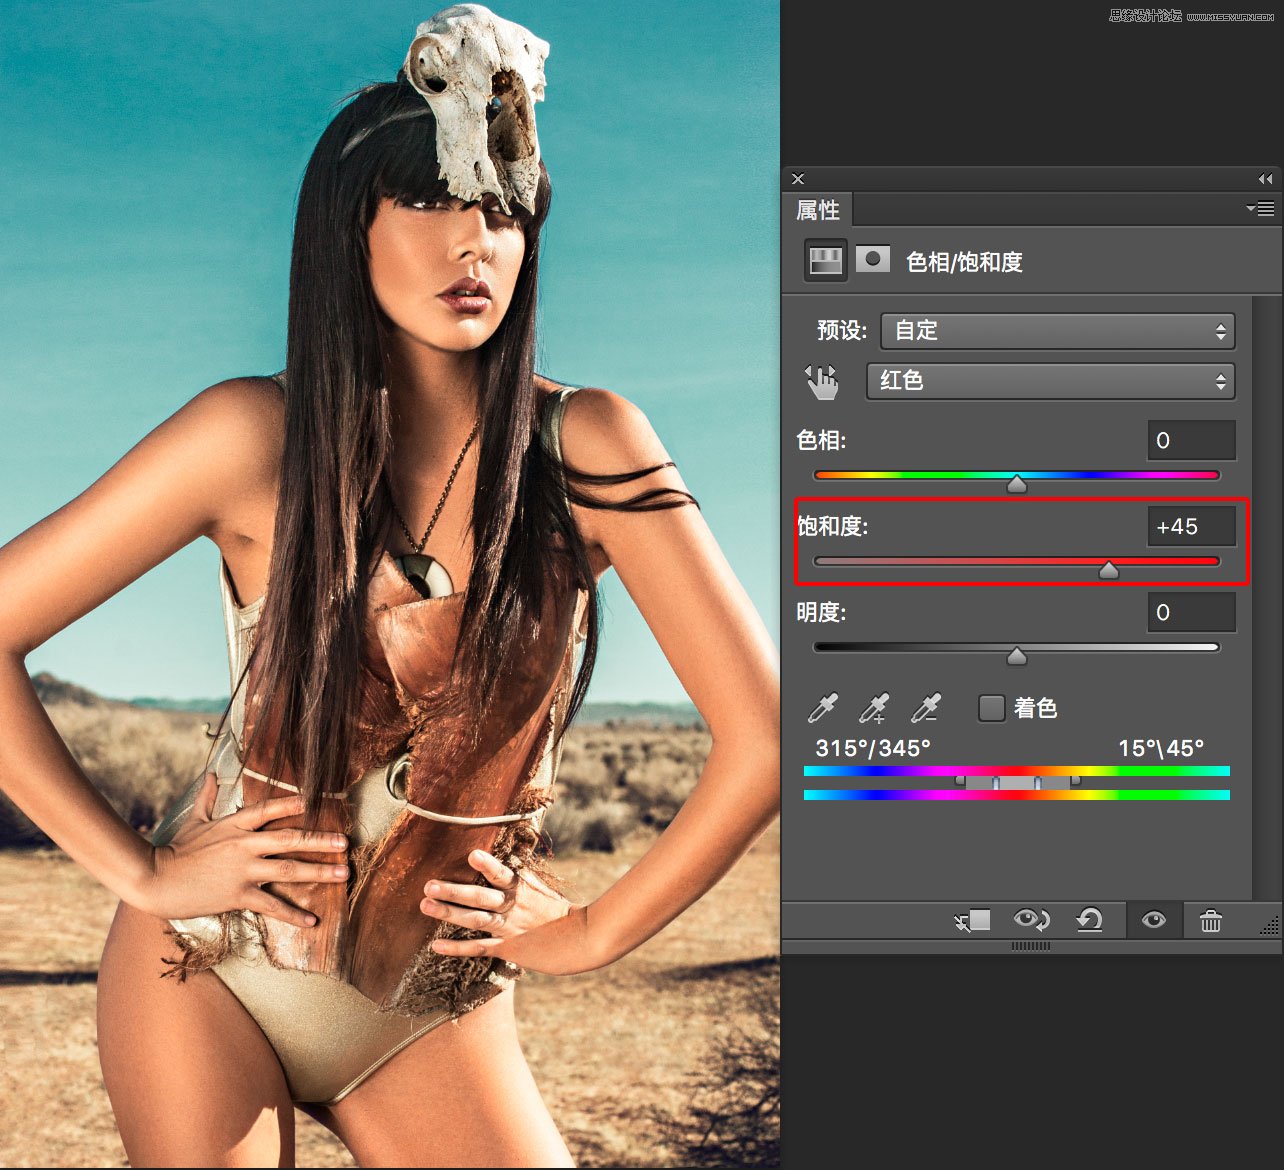
Task: Toggle layer visibility eye icon
Action: 1153,920
